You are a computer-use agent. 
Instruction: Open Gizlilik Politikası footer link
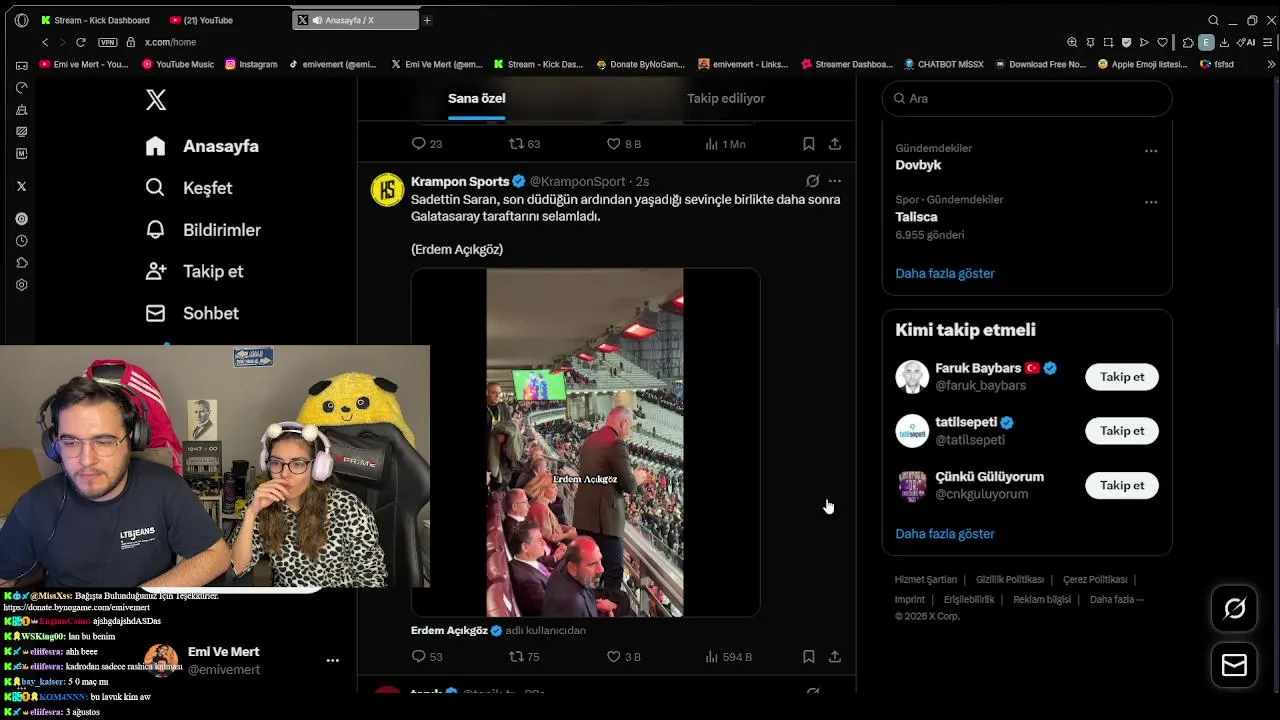pos(1010,580)
